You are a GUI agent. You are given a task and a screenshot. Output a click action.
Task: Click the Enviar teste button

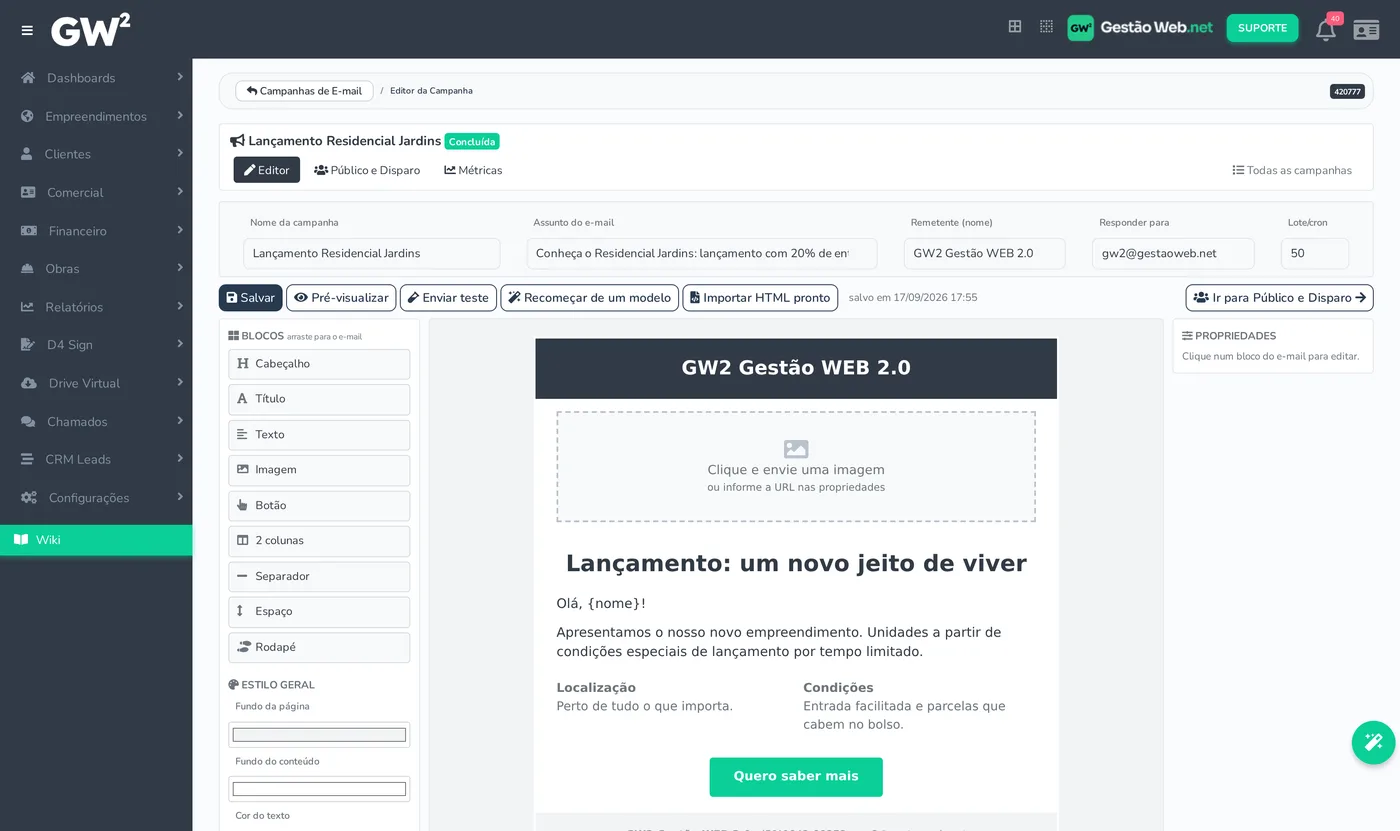point(448,298)
